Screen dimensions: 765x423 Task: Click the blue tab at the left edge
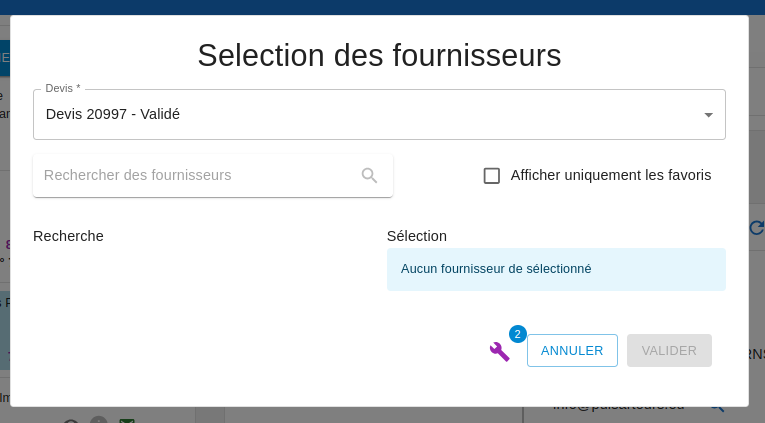click(x=5, y=58)
